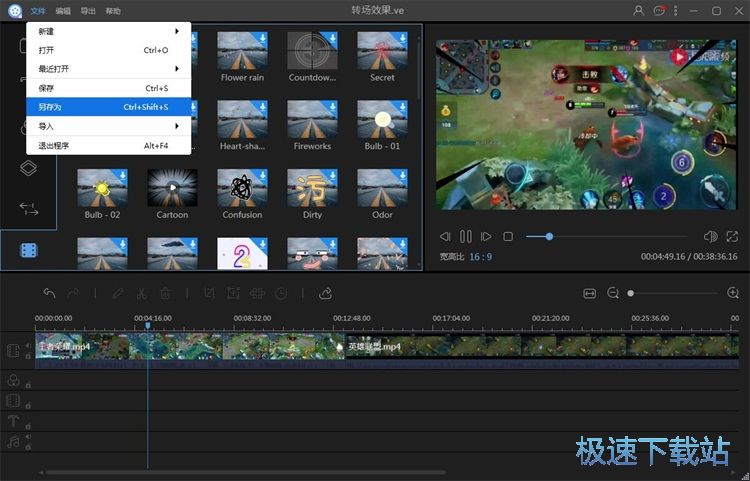Mute the video track audio
Screen dimensions: 750x481
pyautogui.click(x=28, y=345)
